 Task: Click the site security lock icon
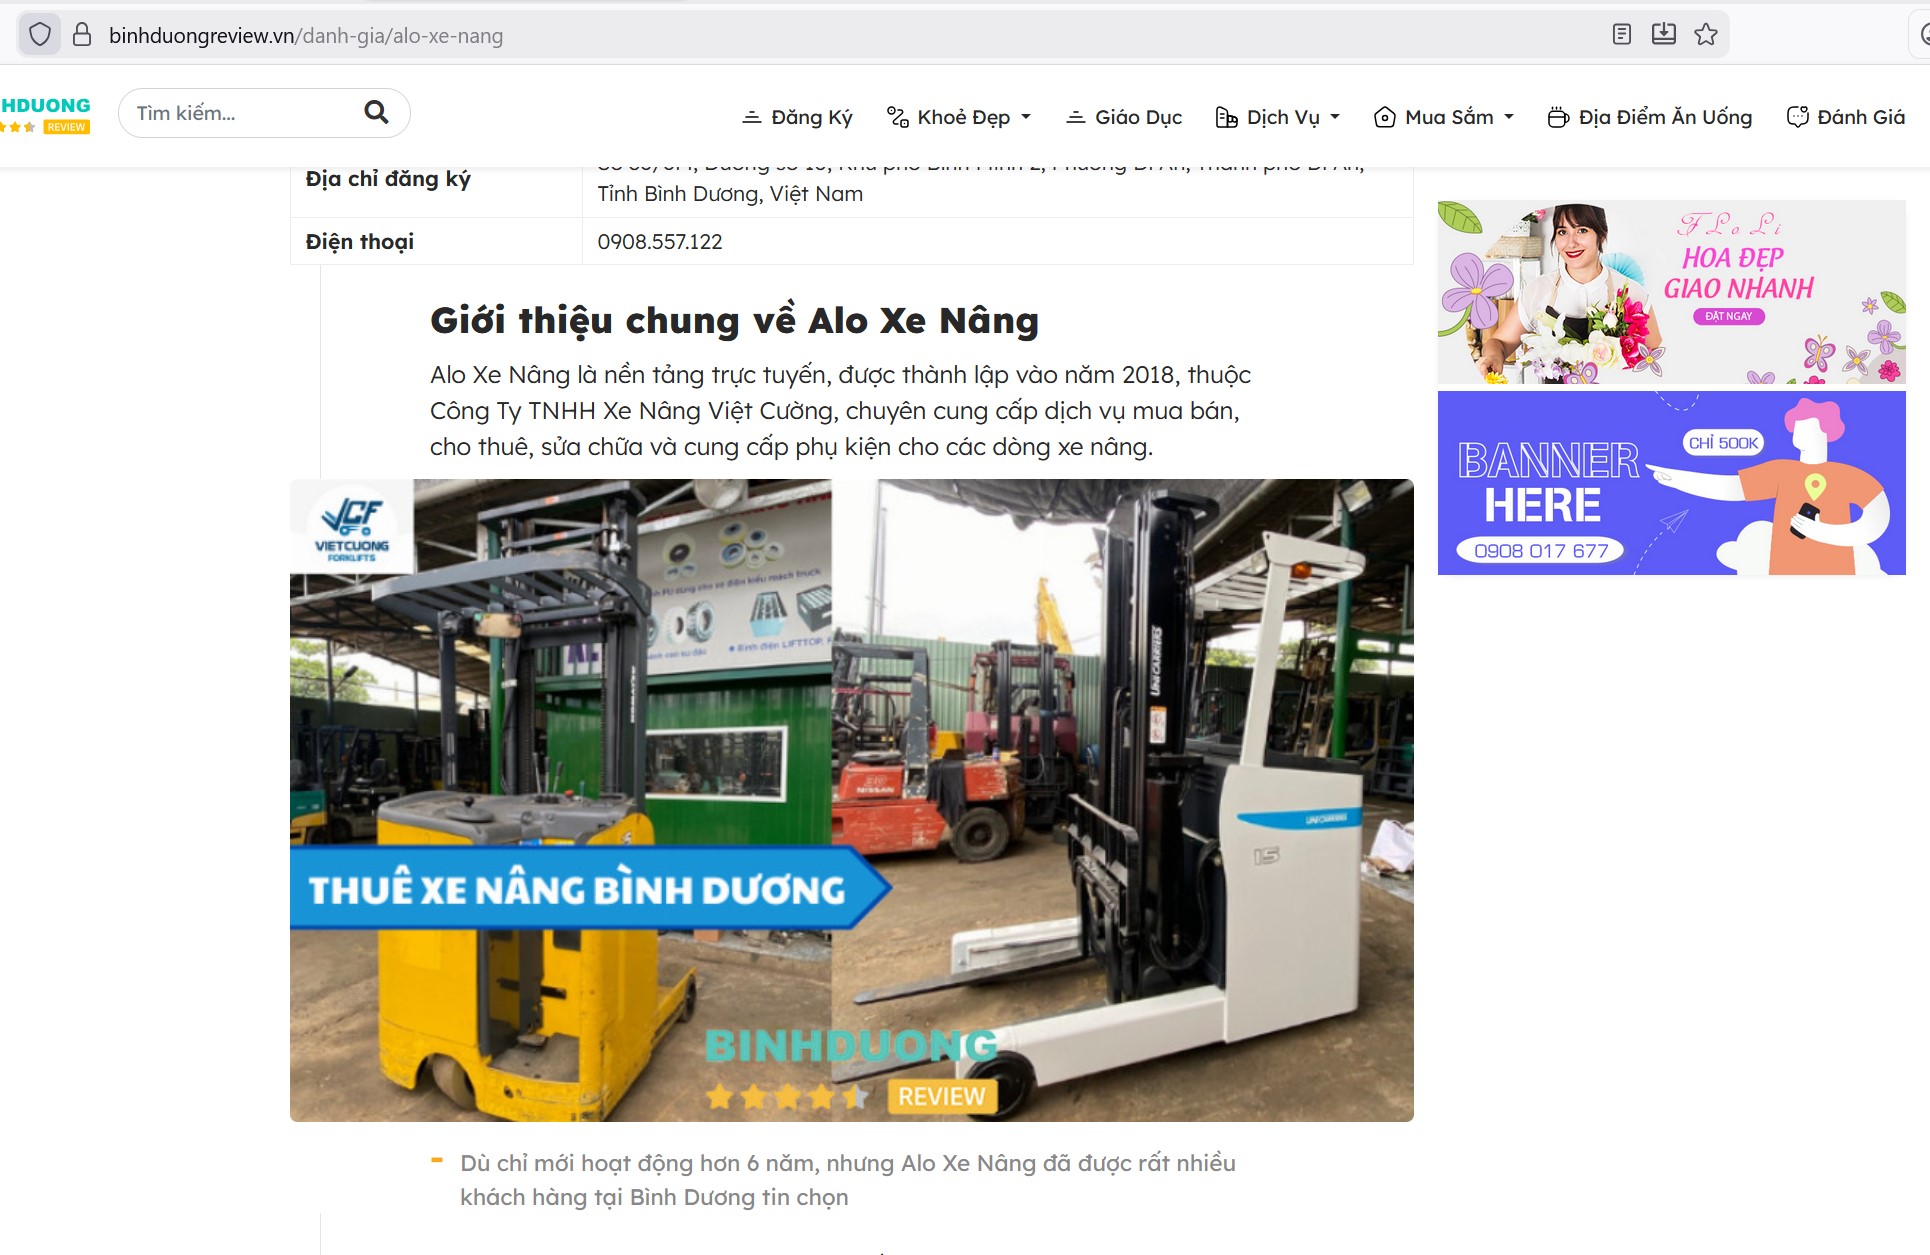(82, 33)
